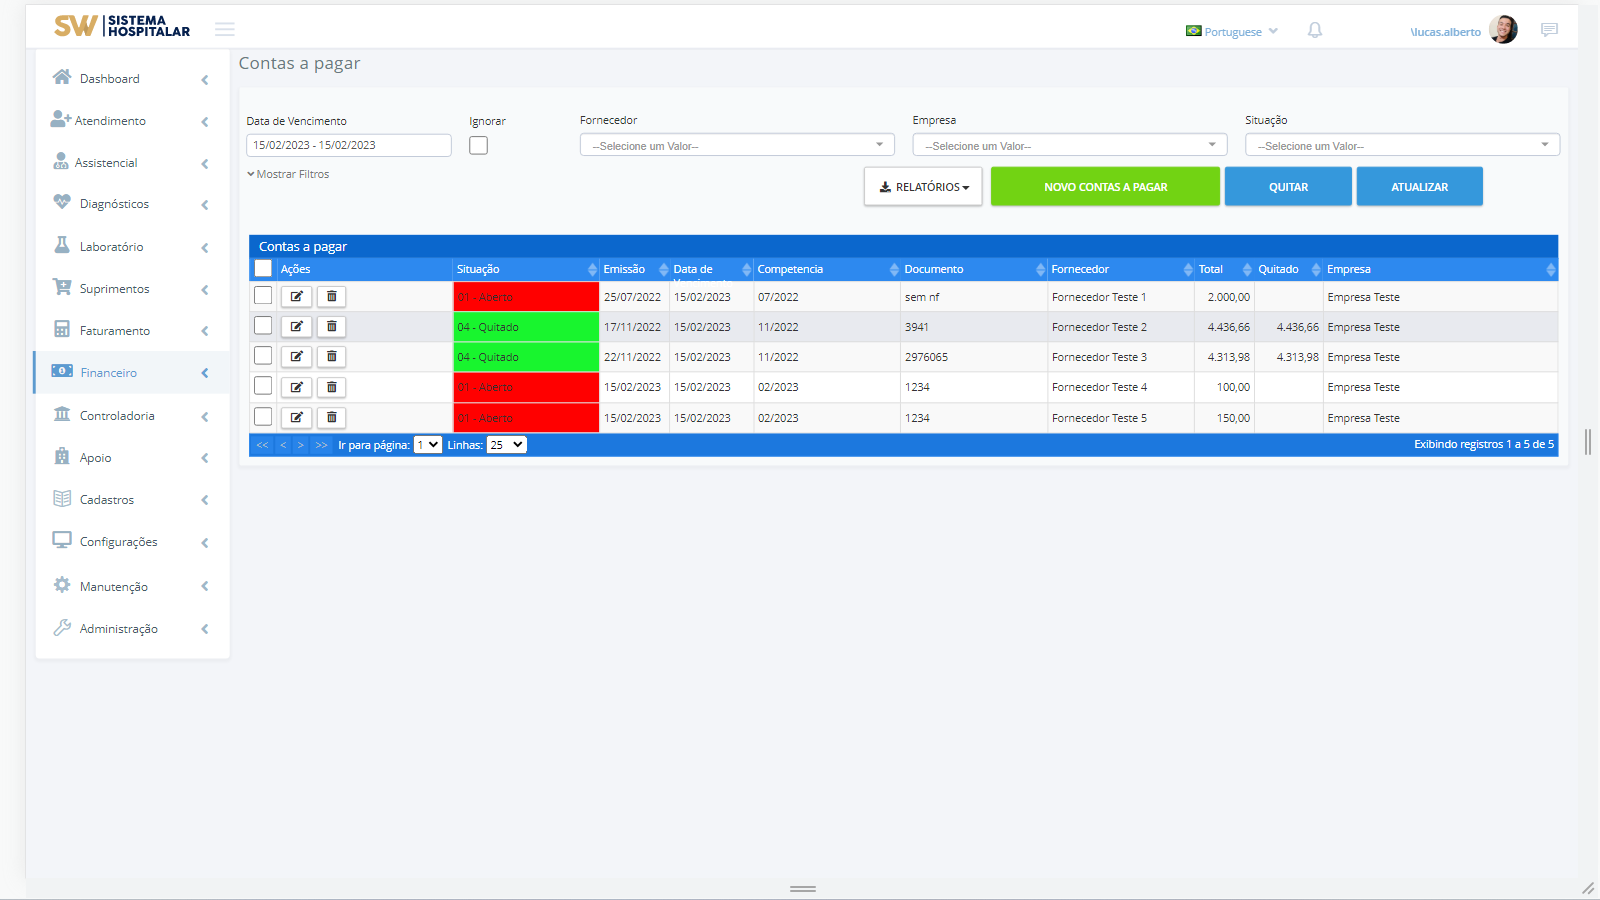Click the notification bell icon

click(x=1315, y=31)
